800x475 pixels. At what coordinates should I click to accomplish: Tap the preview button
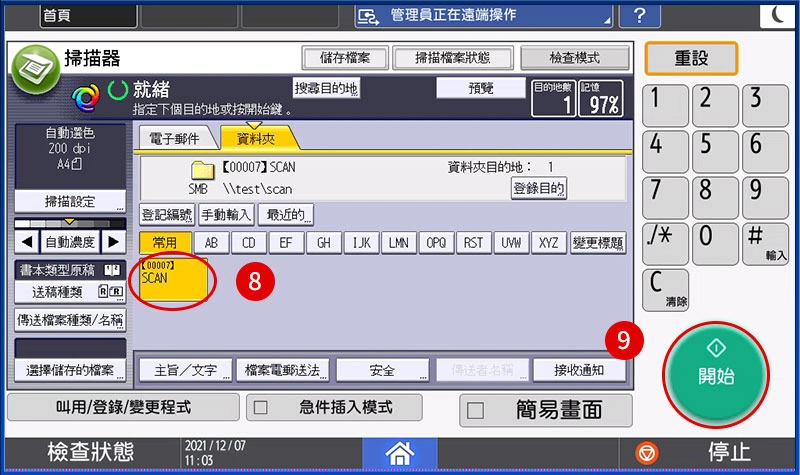(x=481, y=88)
